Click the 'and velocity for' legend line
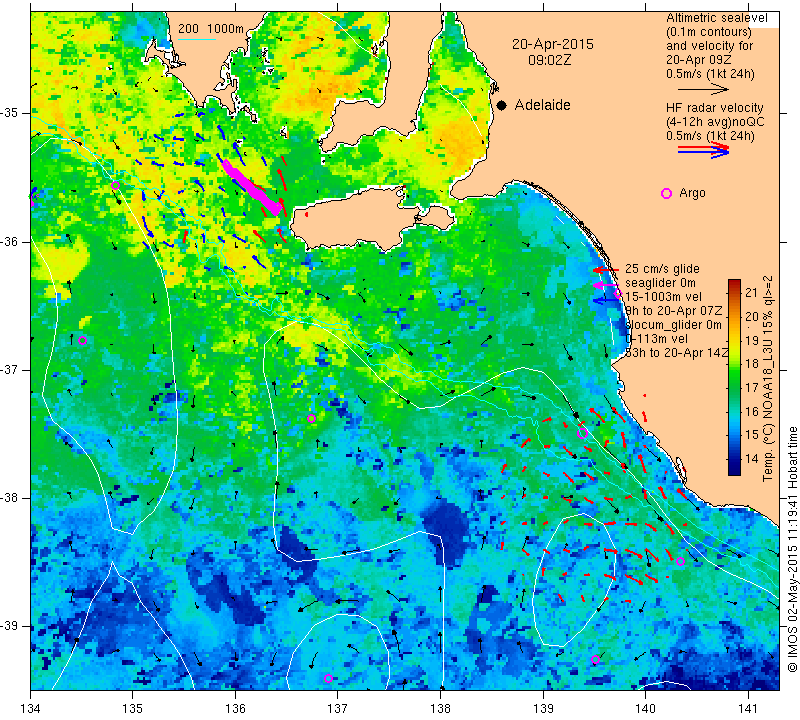 click(709, 46)
